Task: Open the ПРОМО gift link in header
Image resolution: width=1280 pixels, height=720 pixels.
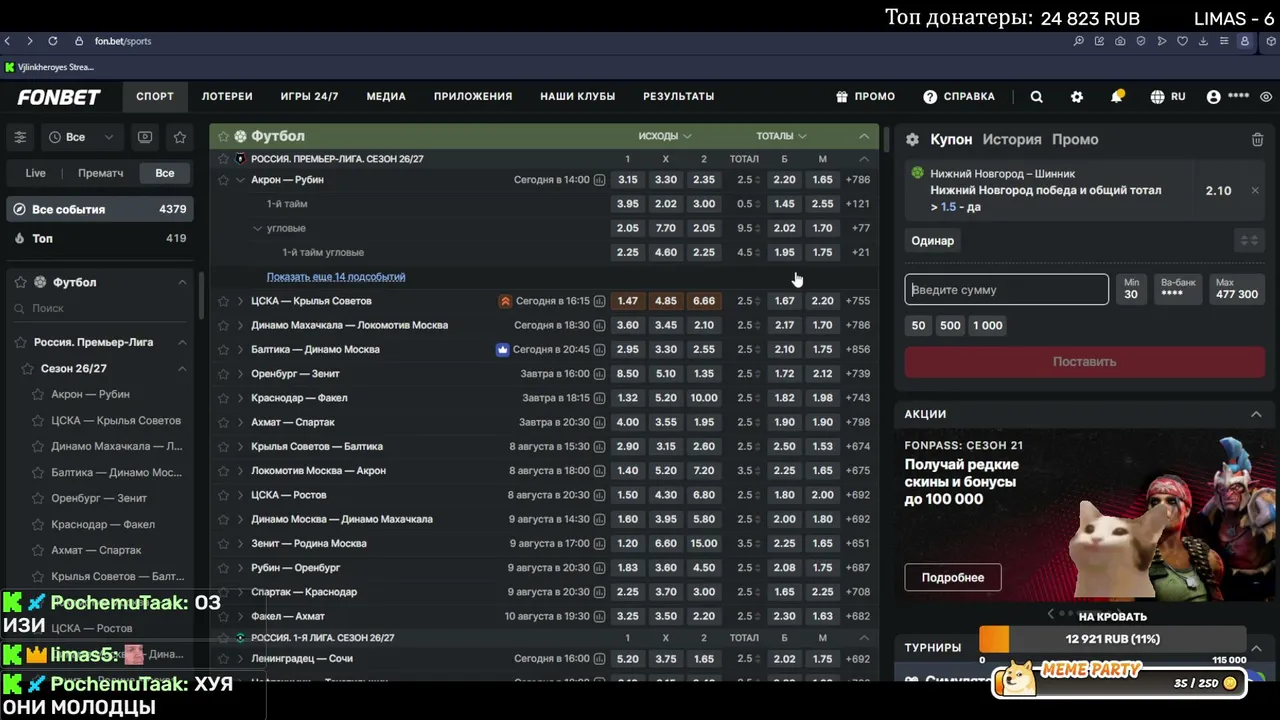Action: tap(866, 97)
